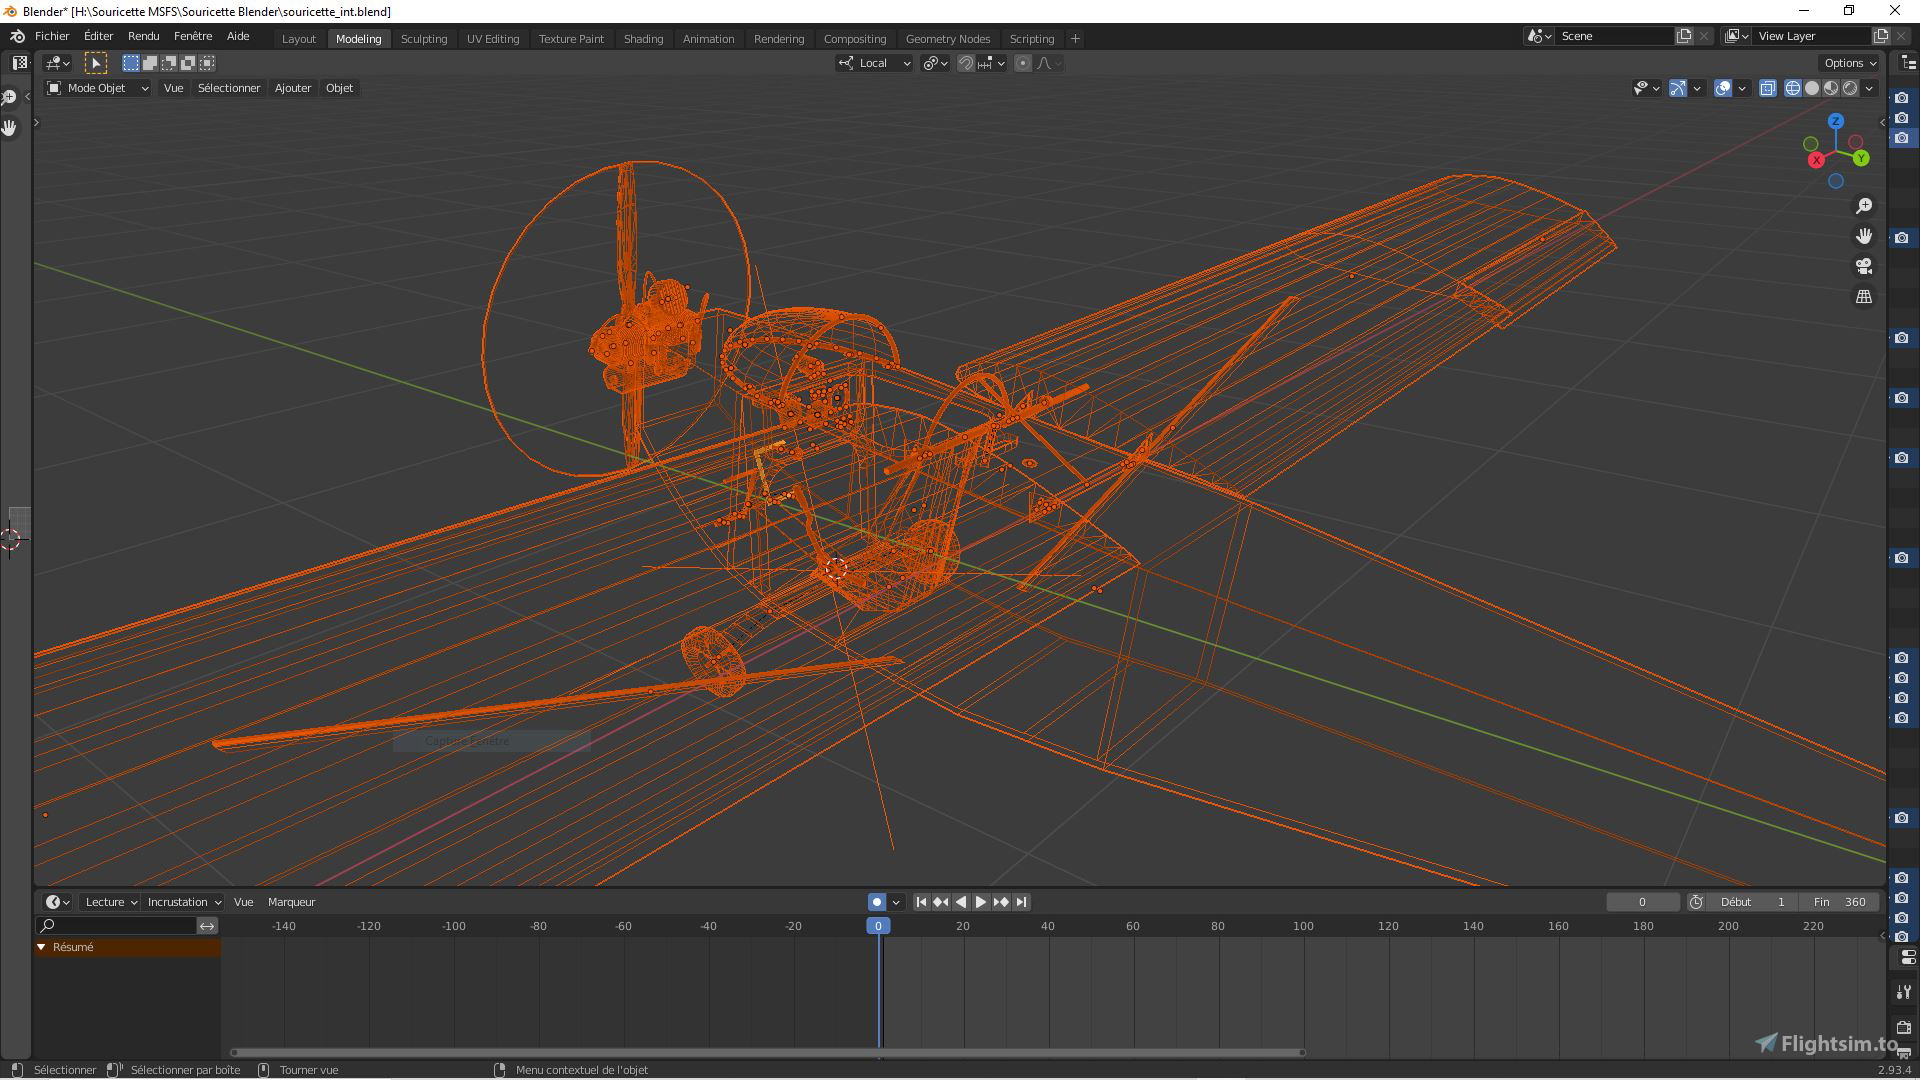Screen dimensions: 1920x1080
Task: Choose the 'subtract selection' mode icon
Action: click(169, 63)
